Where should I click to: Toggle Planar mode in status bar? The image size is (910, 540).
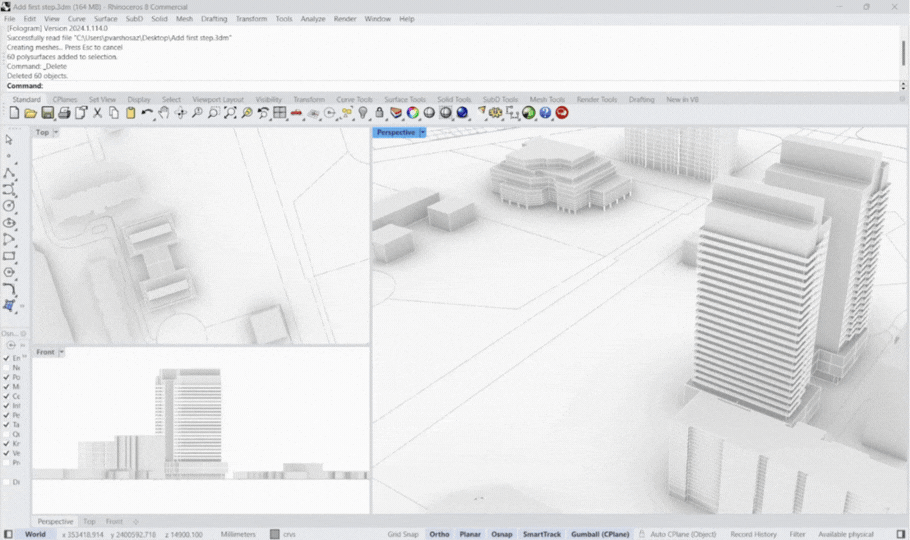470,534
